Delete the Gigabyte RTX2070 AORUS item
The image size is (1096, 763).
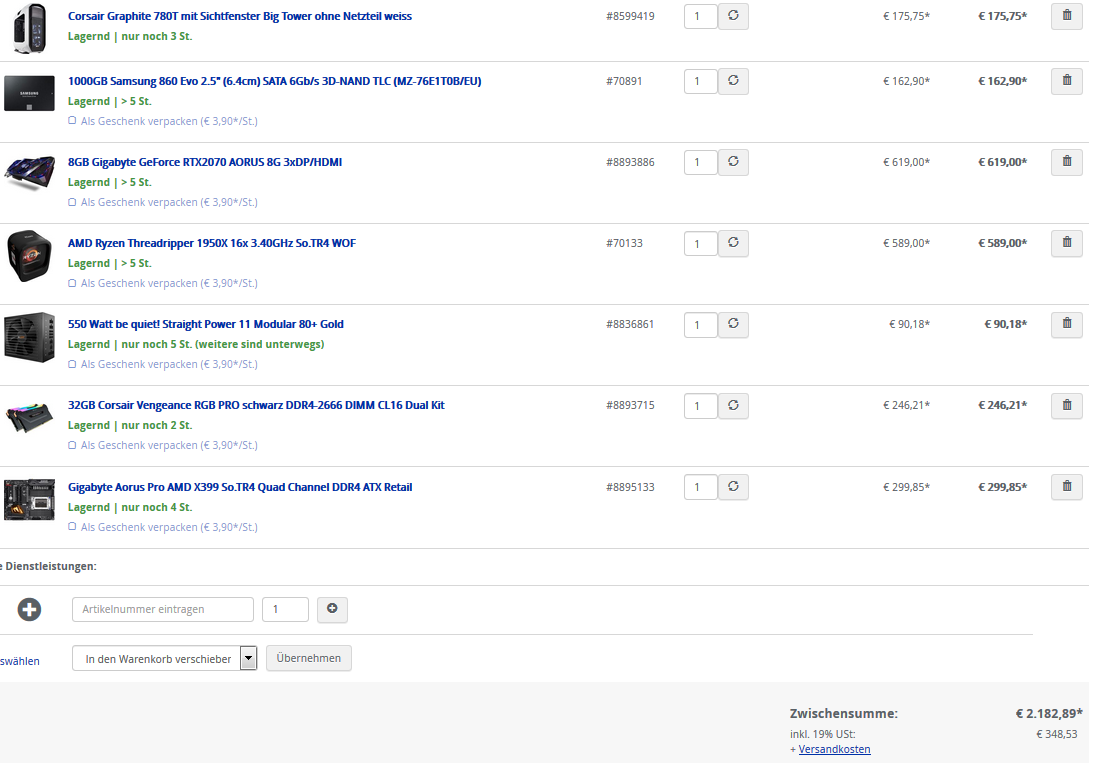1067,162
